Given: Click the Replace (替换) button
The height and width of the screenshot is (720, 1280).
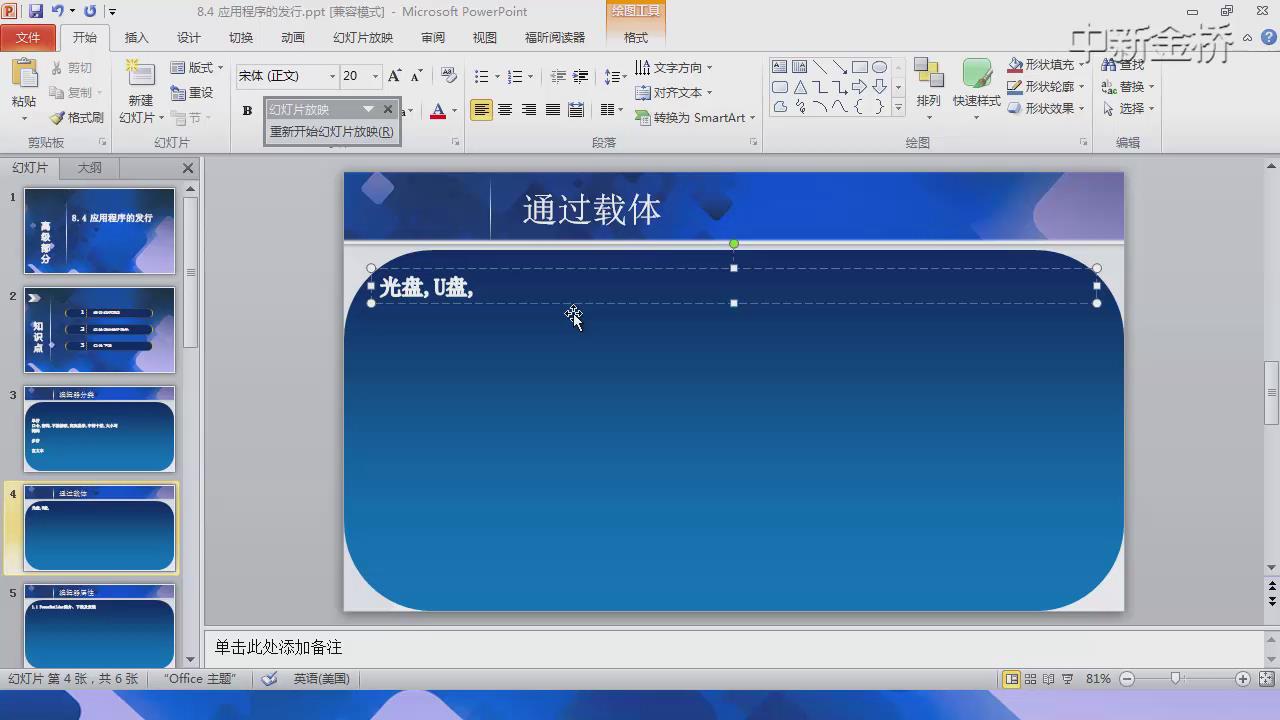Looking at the screenshot, I should 1128,87.
